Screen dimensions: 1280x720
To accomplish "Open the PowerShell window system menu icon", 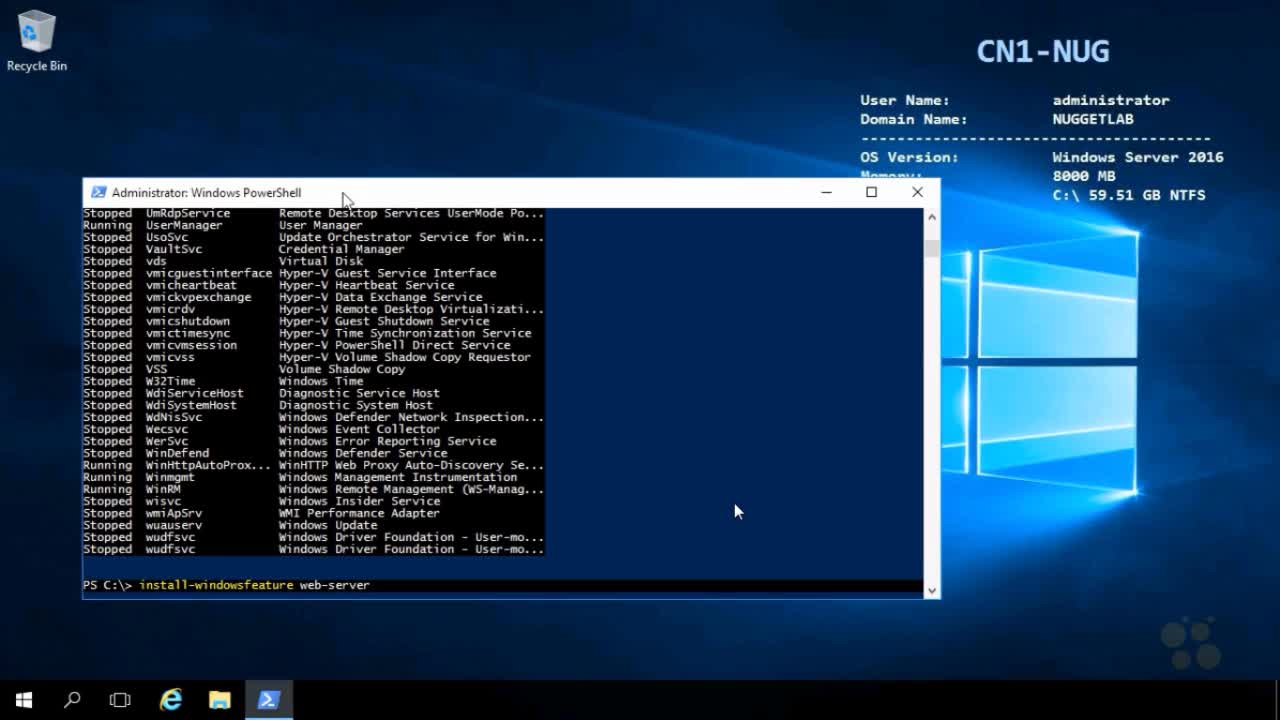I will (x=98, y=193).
